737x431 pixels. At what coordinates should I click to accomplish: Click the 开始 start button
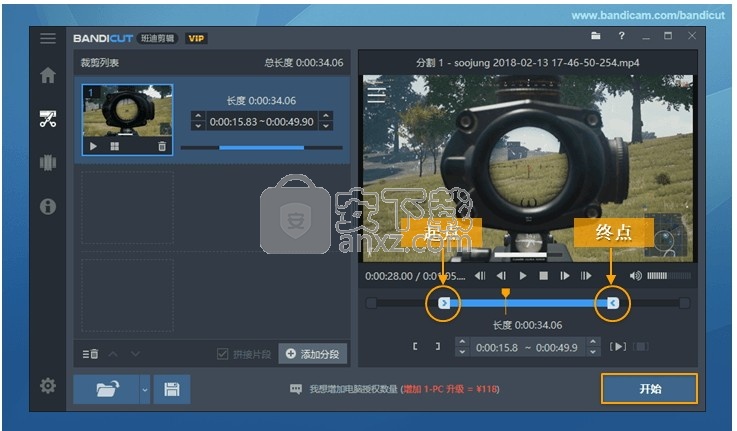click(x=650, y=389)
